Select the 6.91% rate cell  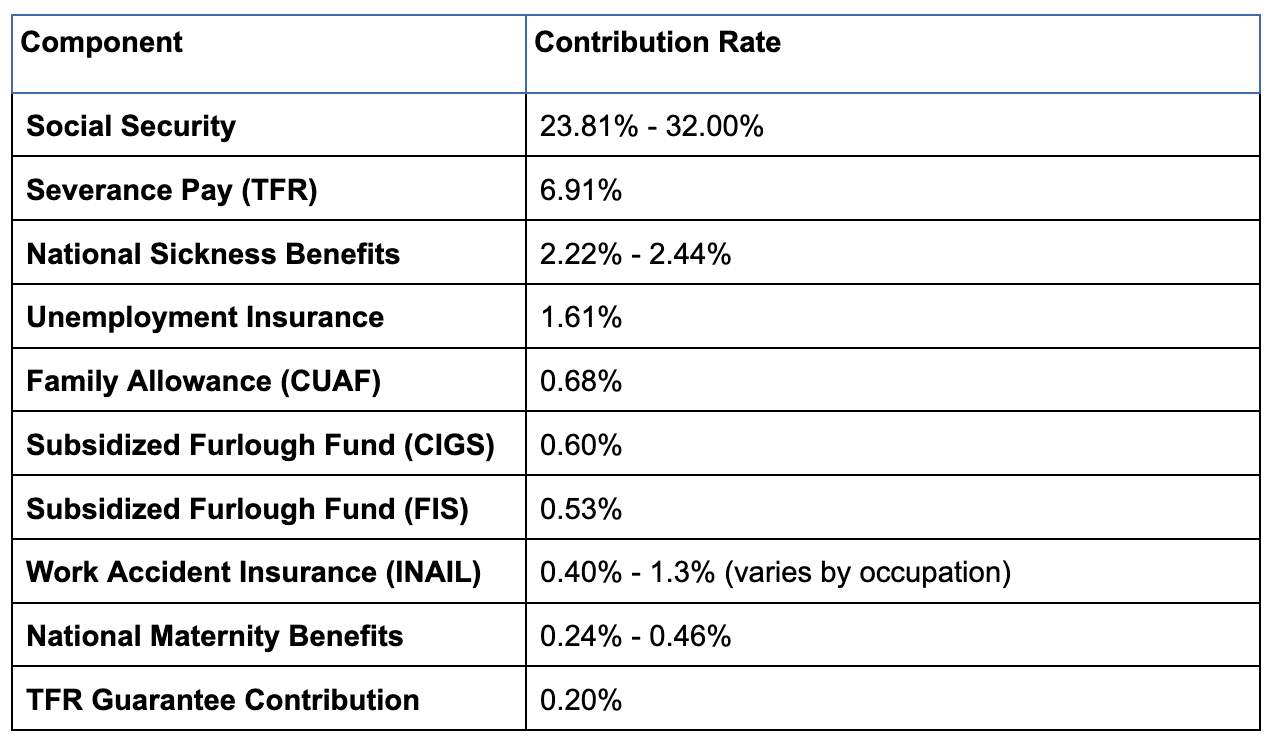[x=581, y=190]
